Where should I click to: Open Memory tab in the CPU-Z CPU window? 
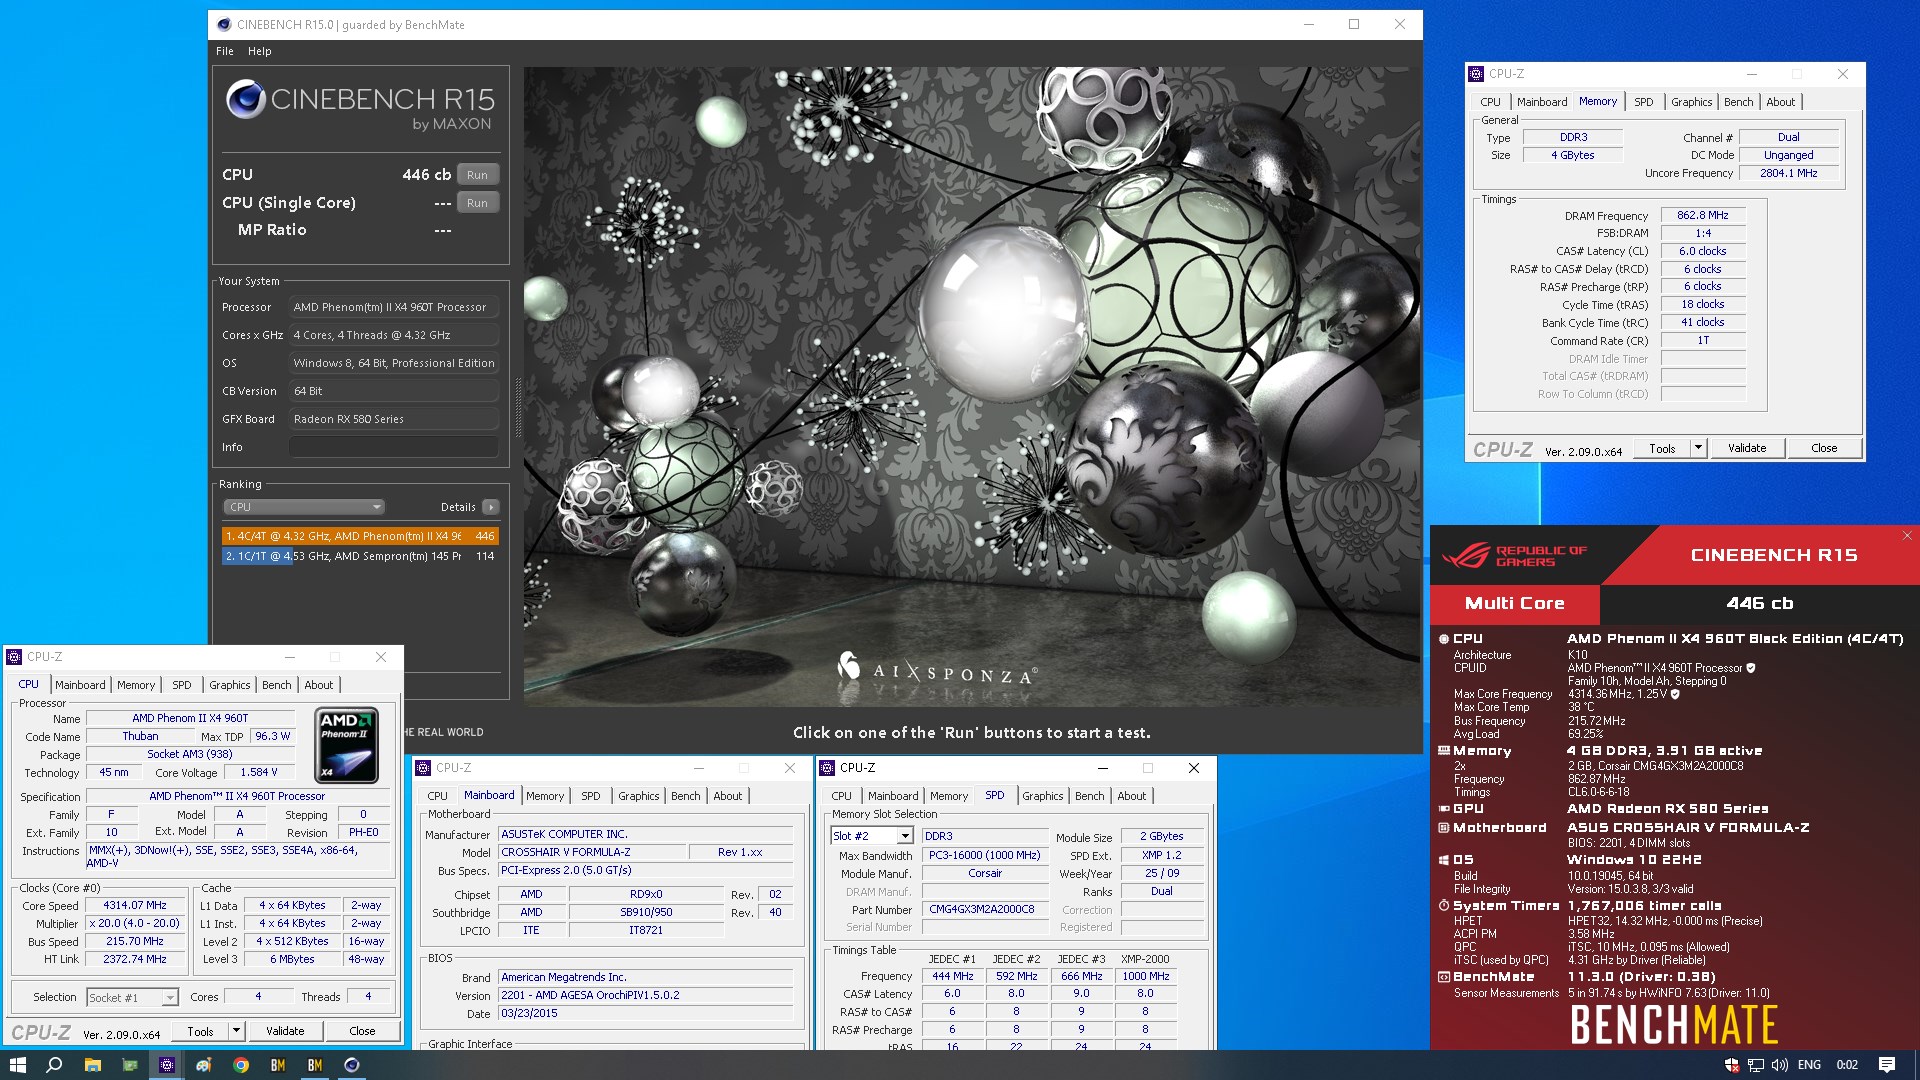click(136, 685)
